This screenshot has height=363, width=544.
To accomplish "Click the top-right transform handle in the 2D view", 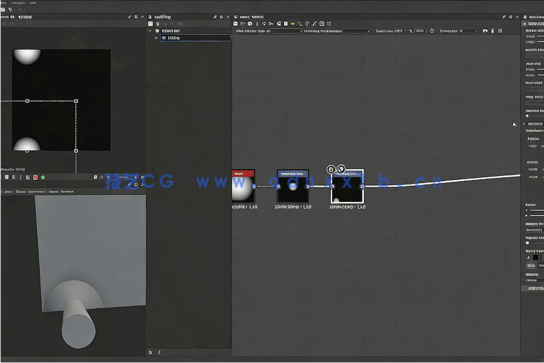I will (76, 101).
